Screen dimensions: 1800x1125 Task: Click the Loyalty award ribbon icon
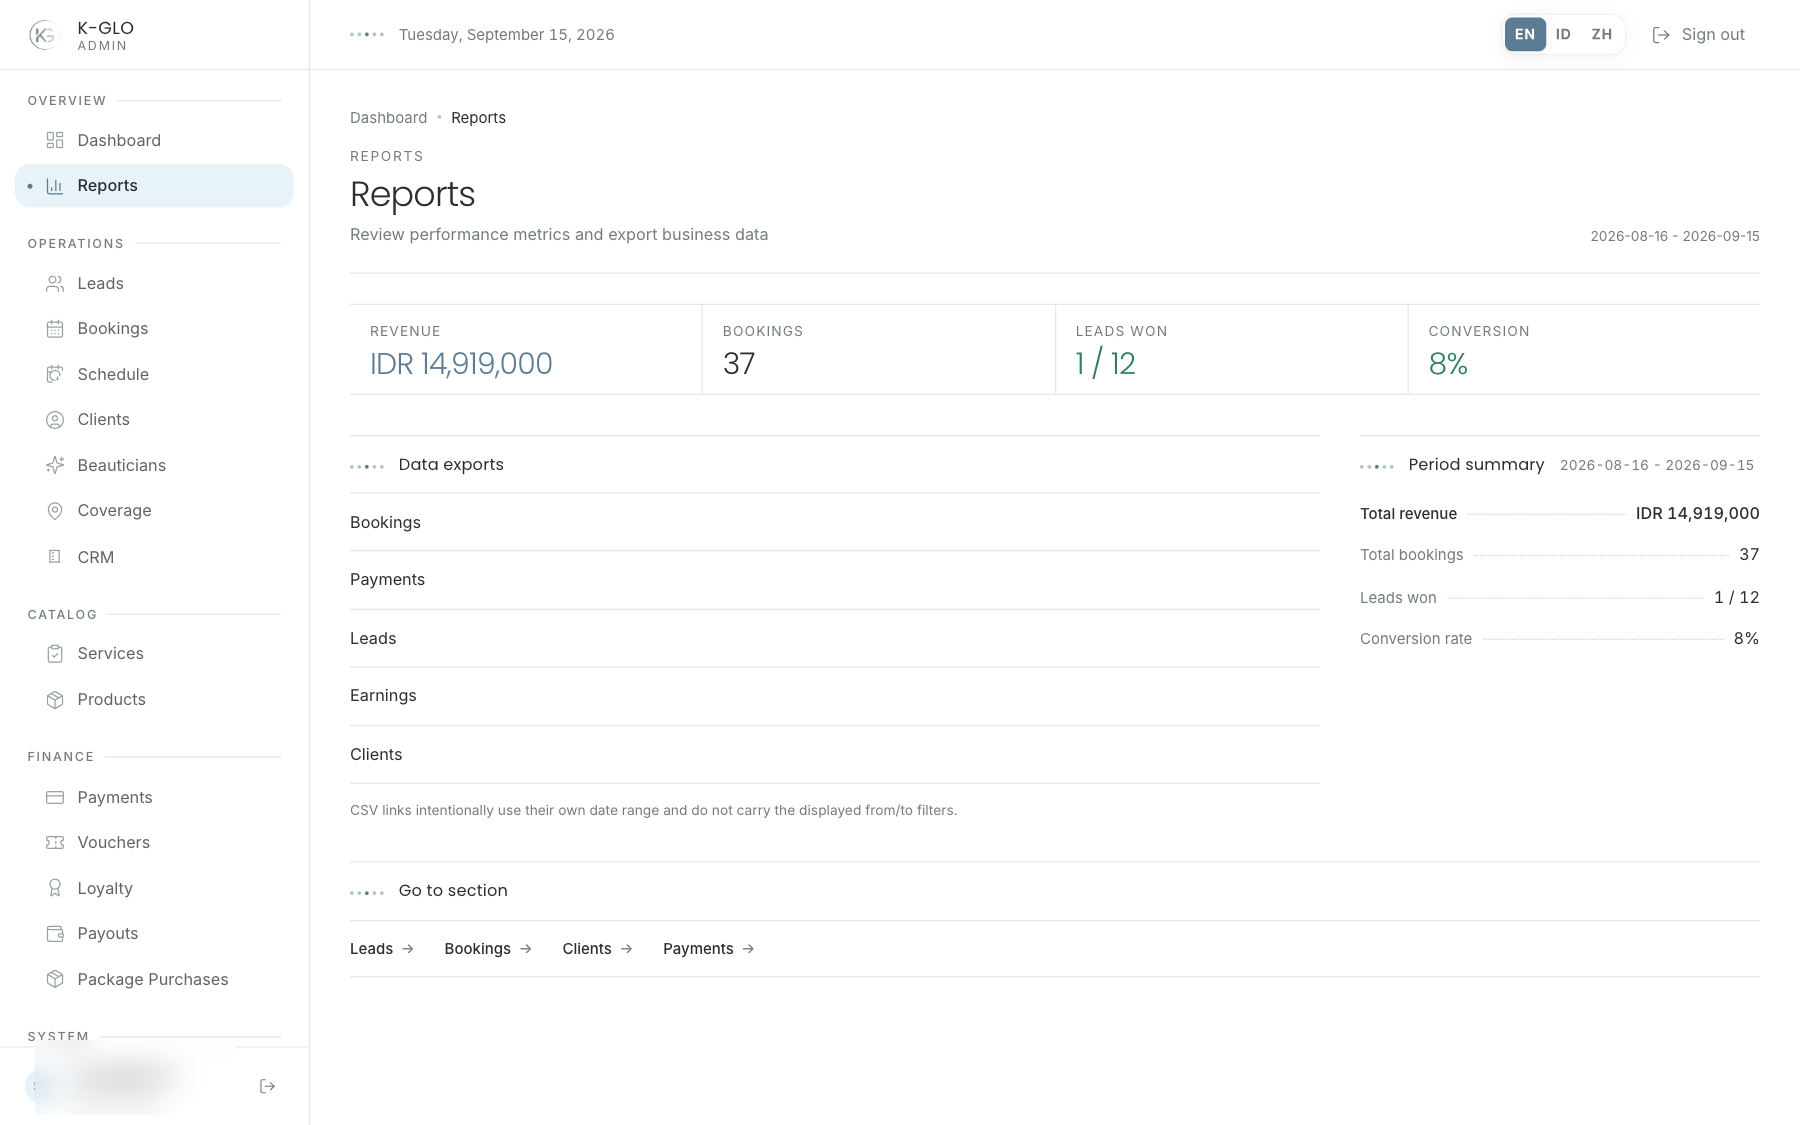point(55,888)
